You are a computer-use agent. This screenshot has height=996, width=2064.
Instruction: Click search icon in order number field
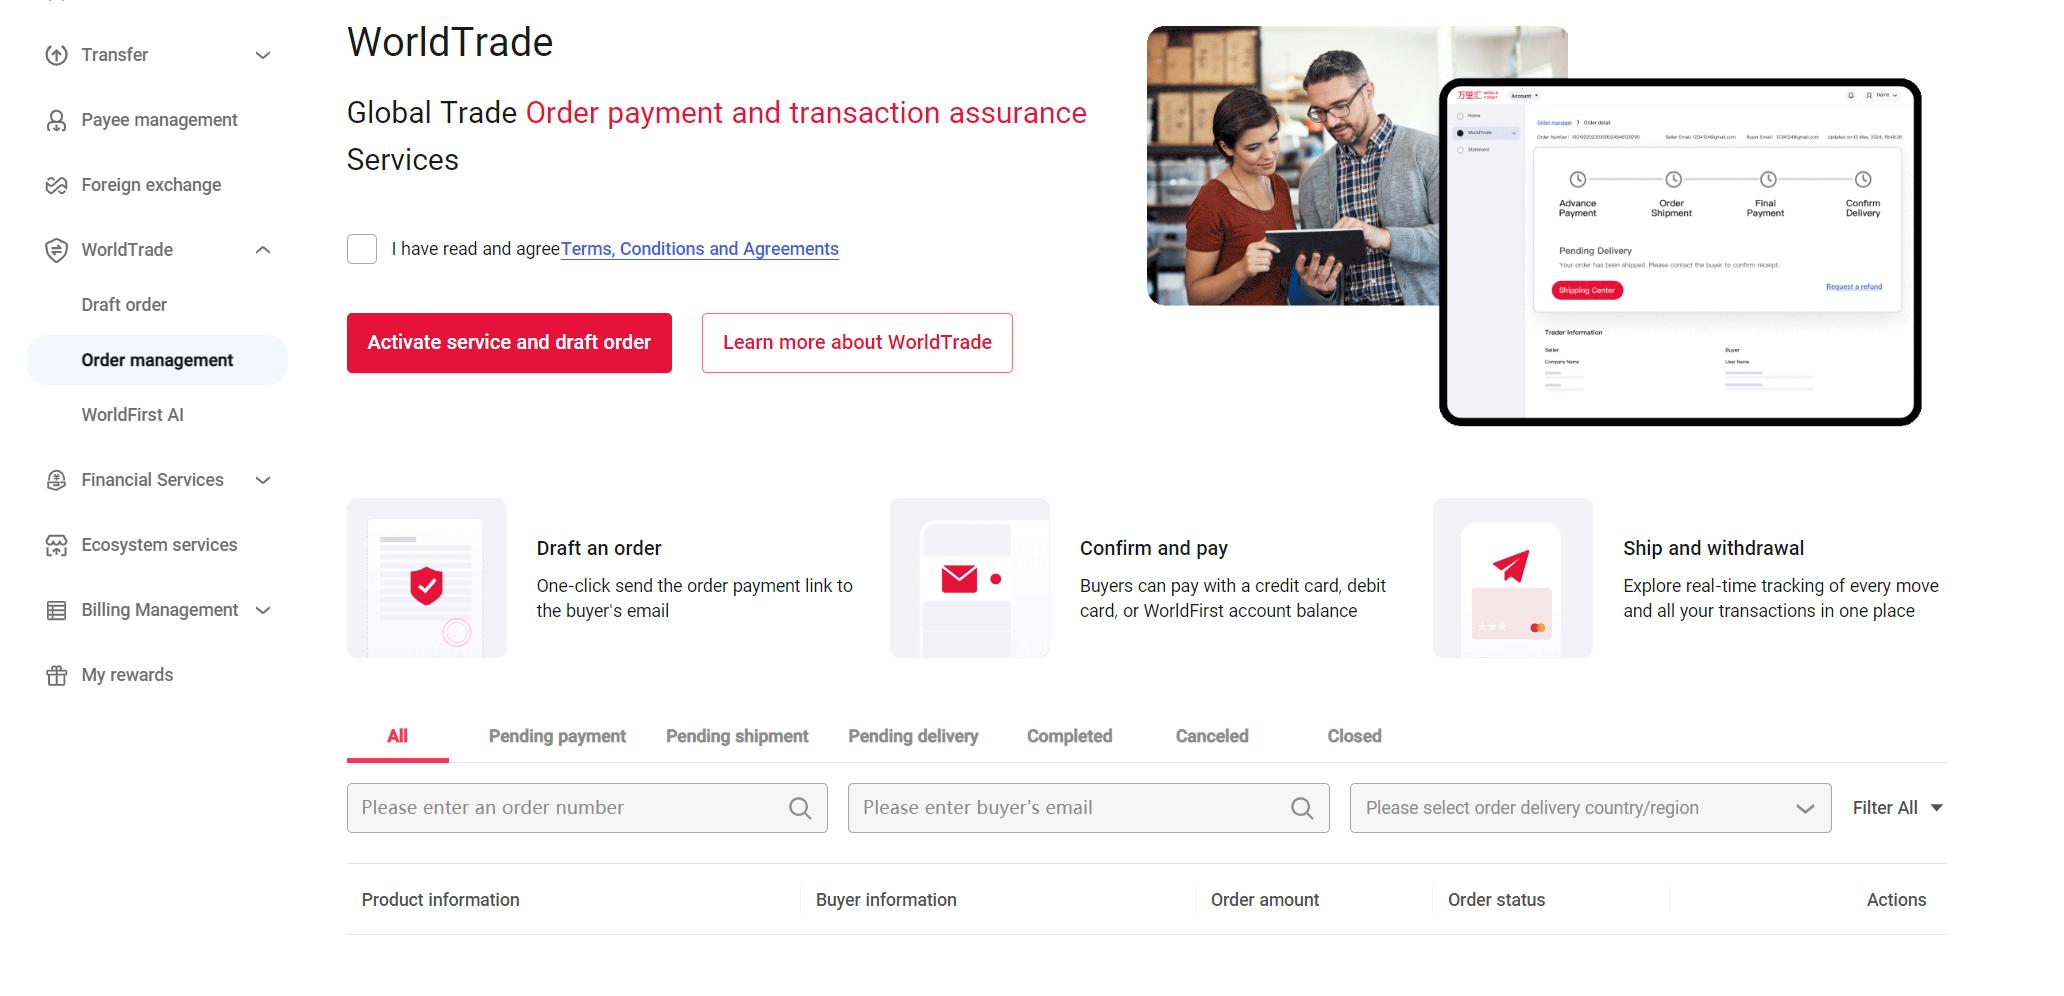point(800,808)
